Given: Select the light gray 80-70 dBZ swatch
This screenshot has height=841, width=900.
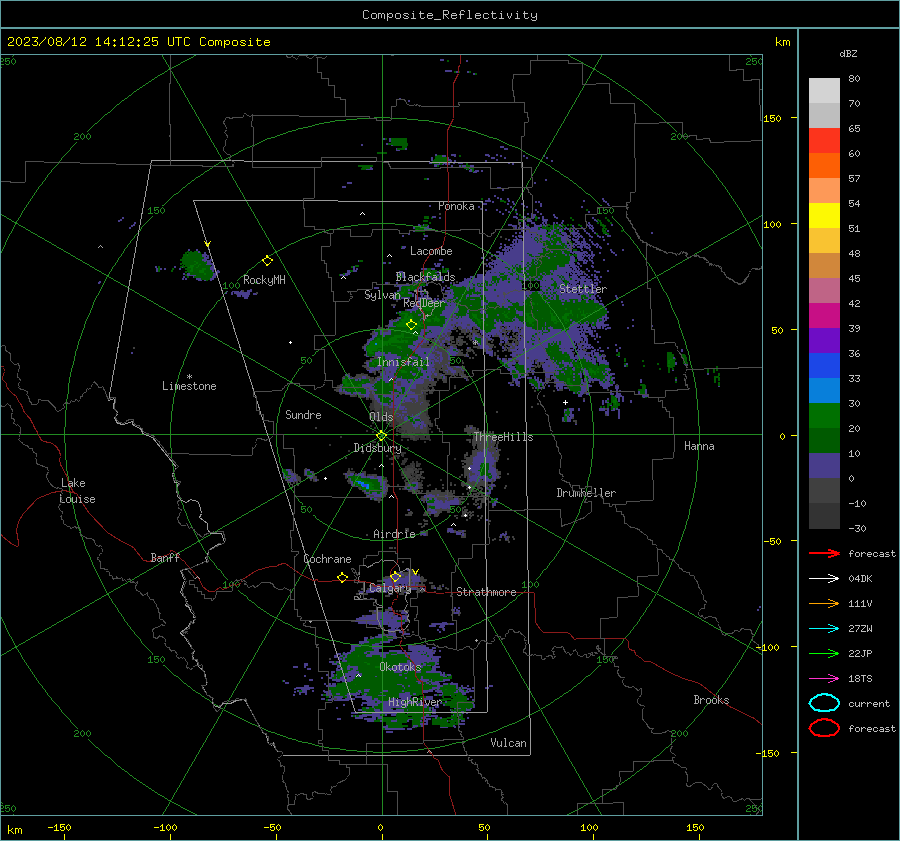Looking at the screenshot, I should coord(824,91).
